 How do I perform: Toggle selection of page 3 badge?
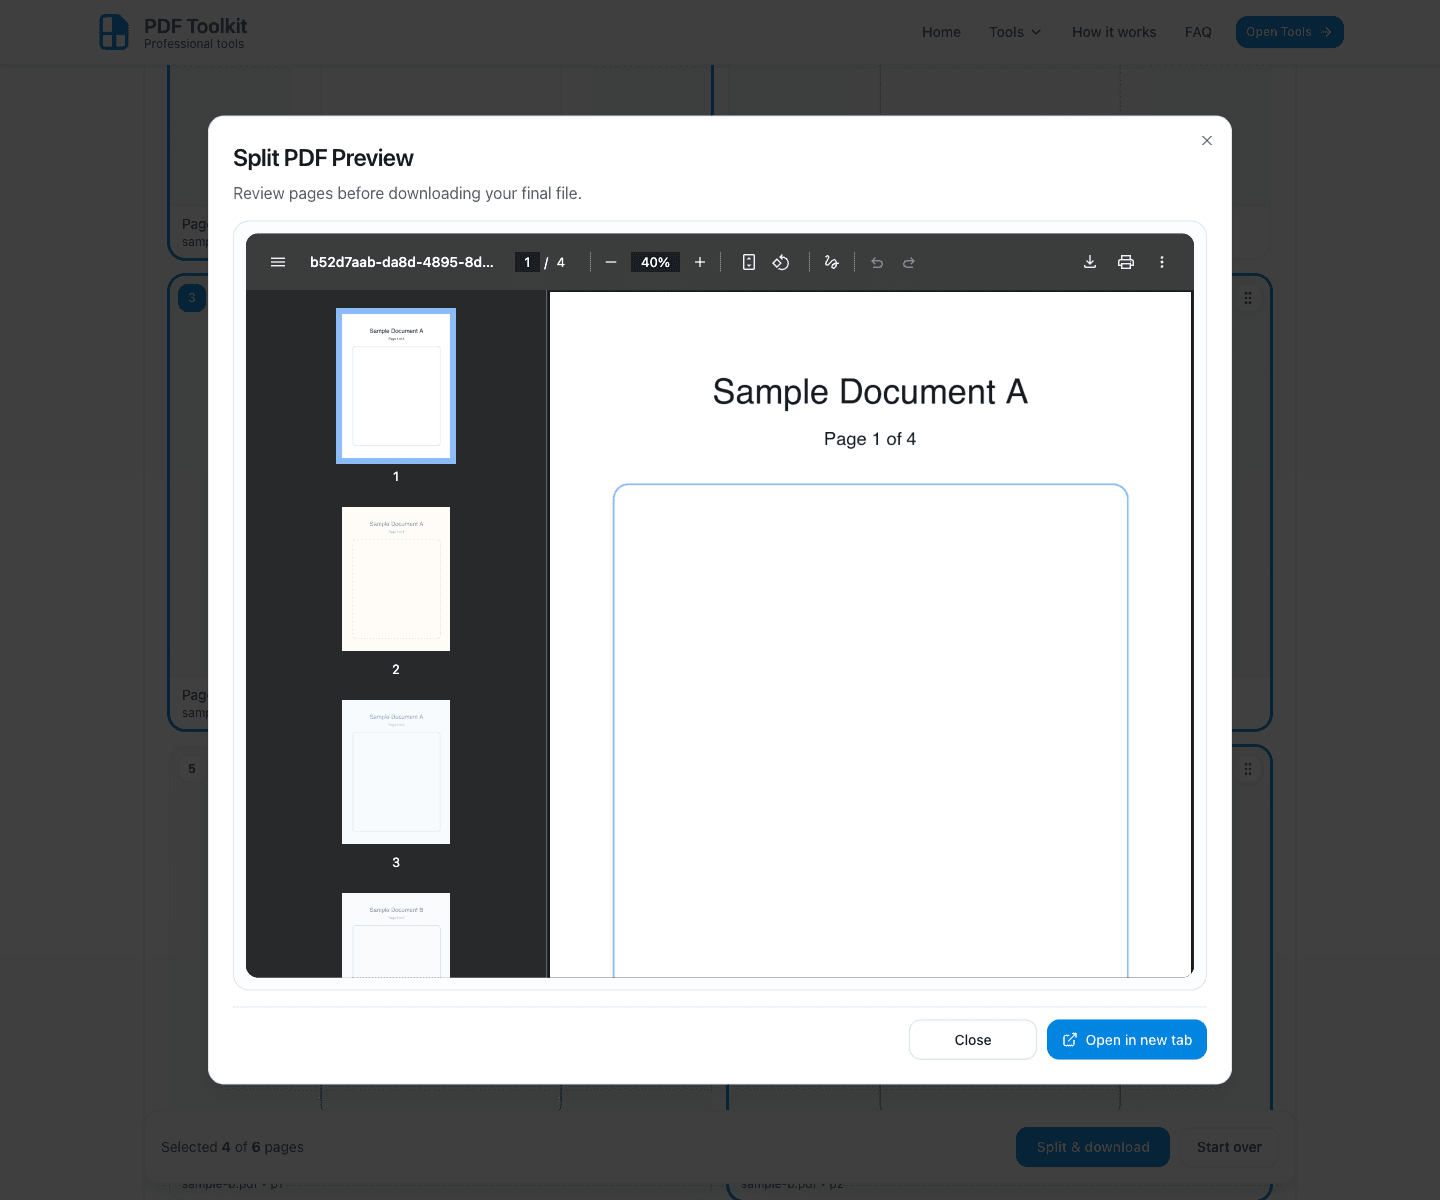(x=191, y=297)
